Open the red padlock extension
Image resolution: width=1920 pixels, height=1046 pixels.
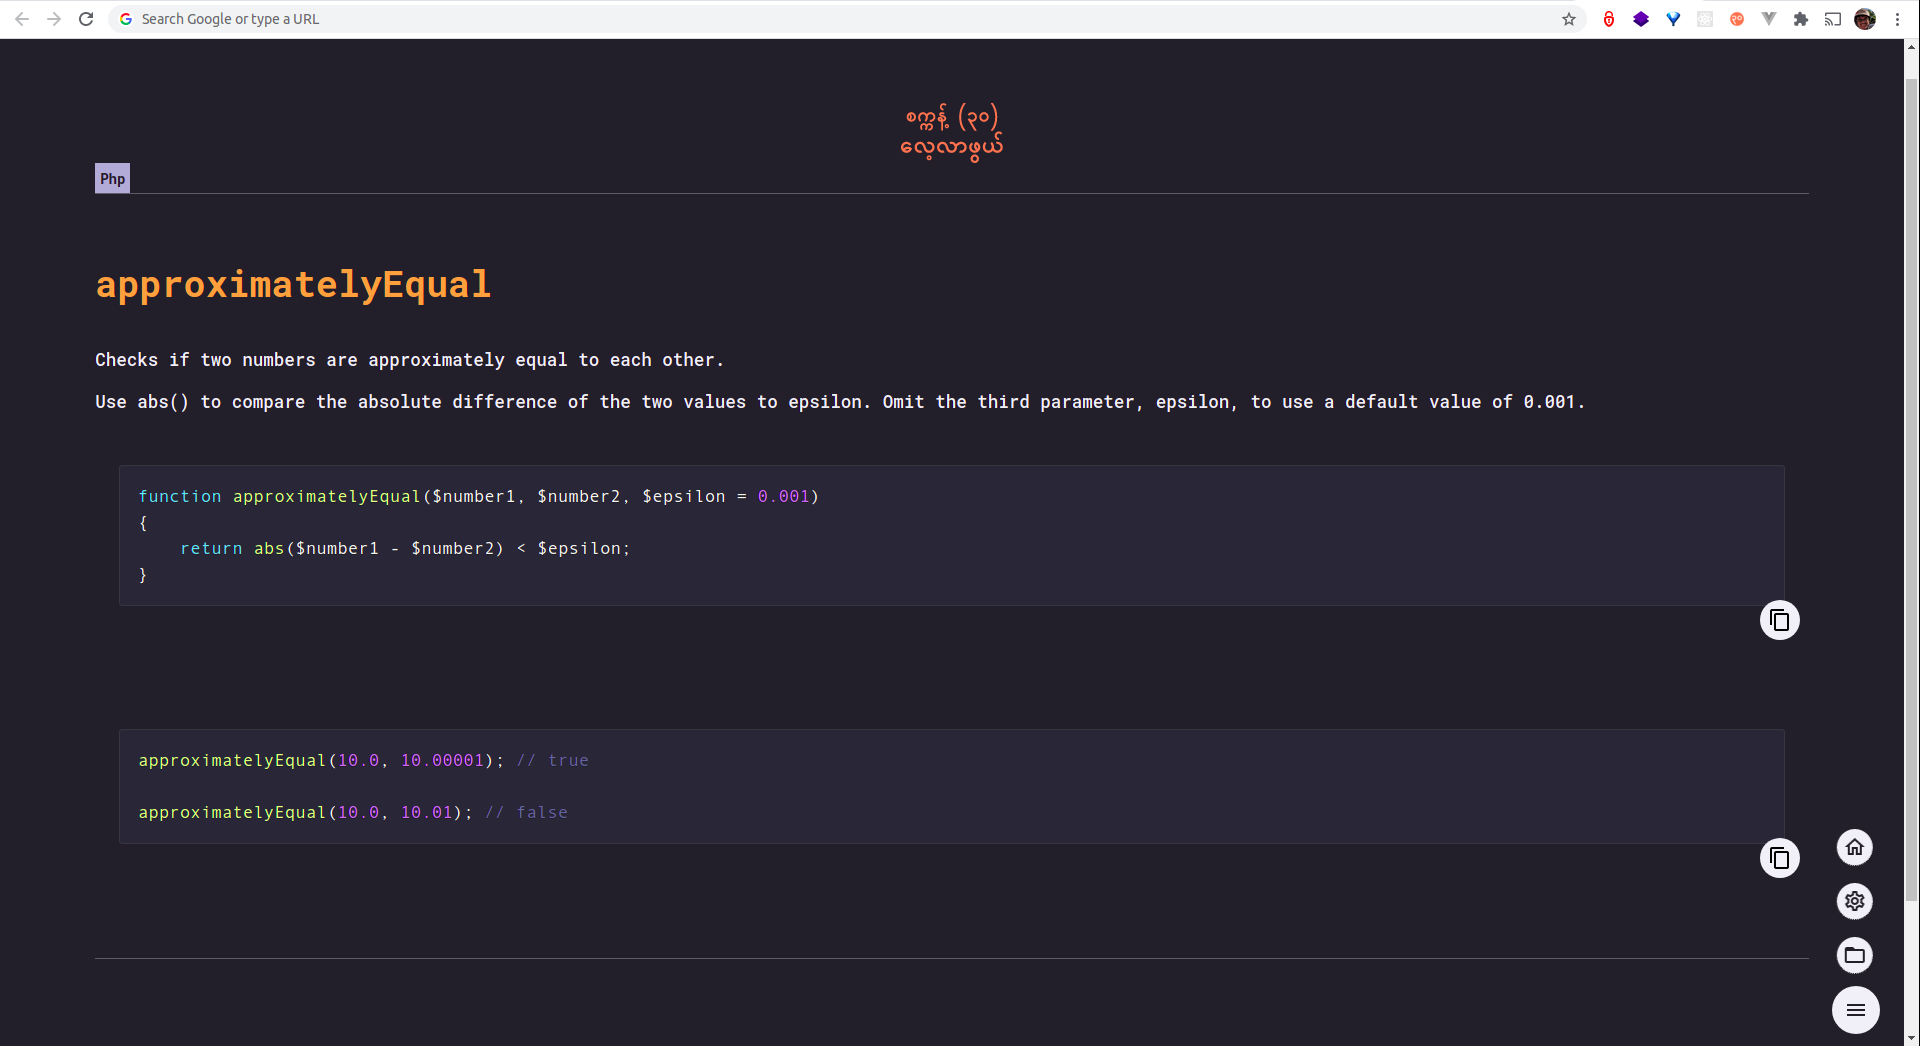tap(1609, 19)
